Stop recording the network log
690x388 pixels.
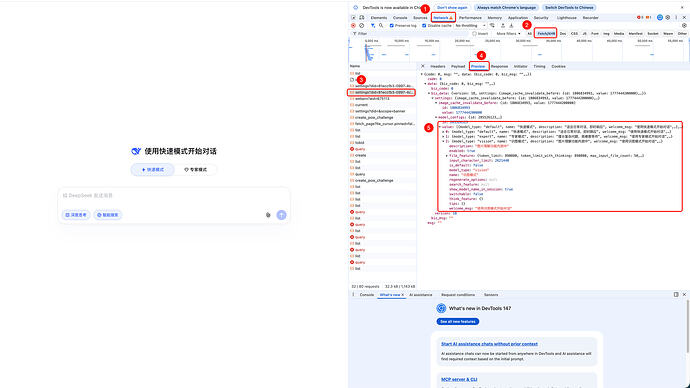coord(353,26)
